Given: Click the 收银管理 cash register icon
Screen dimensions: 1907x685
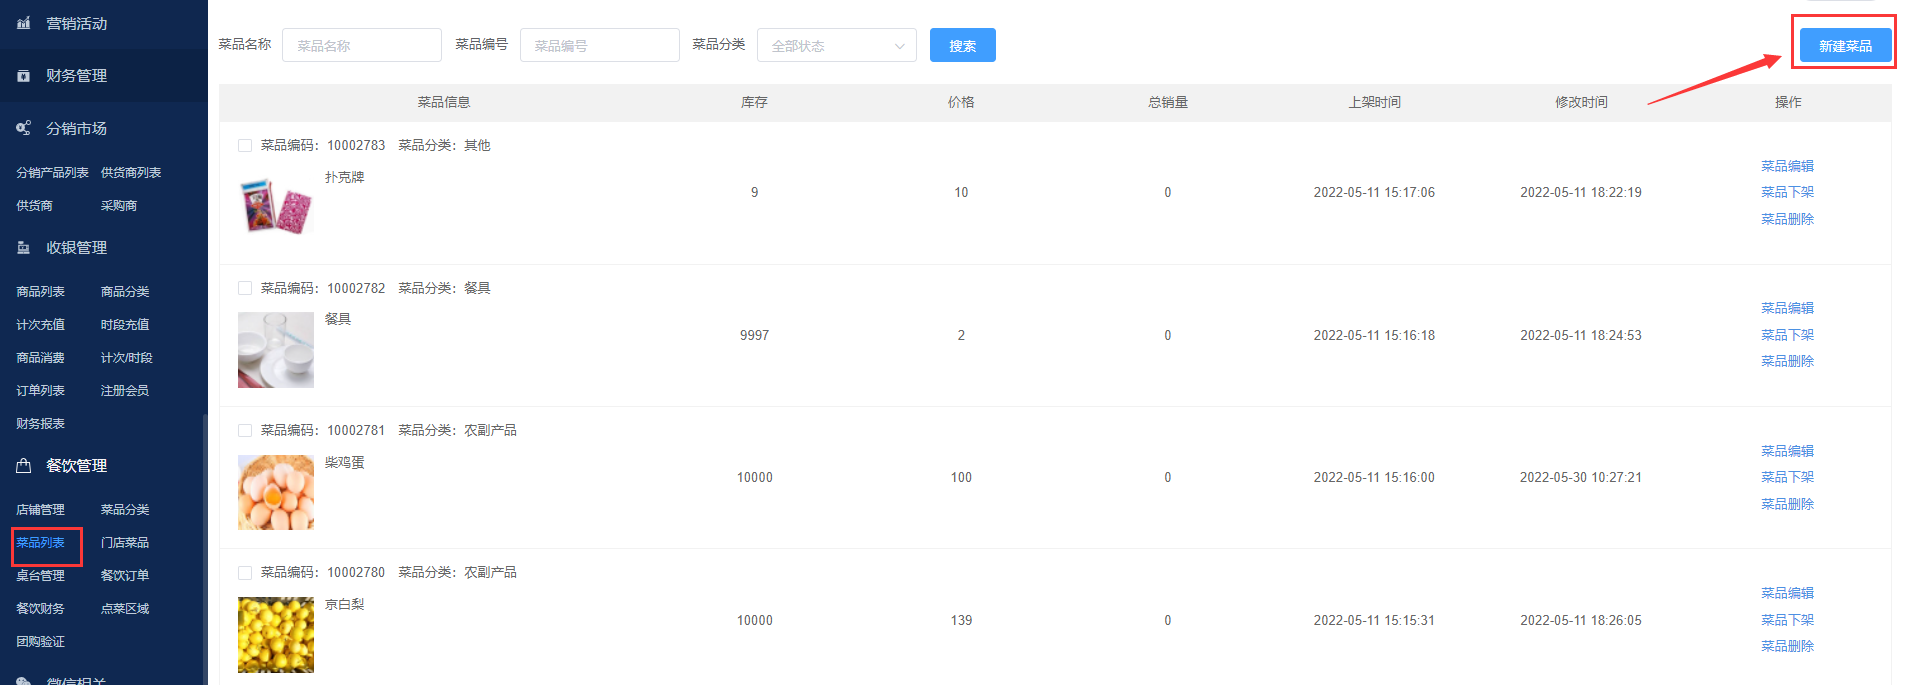Looking at the screenshot, I should [24, 248].
